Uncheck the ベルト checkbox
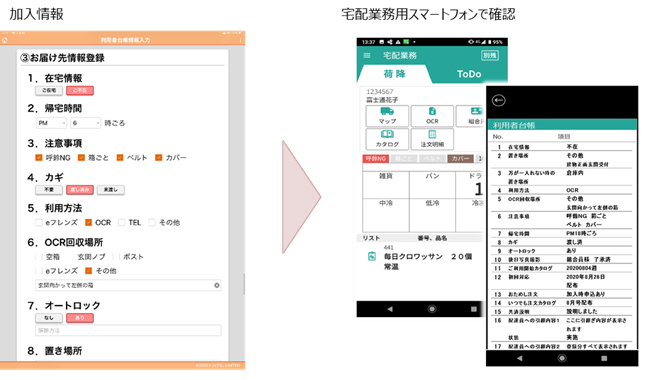 click(120, 157)
